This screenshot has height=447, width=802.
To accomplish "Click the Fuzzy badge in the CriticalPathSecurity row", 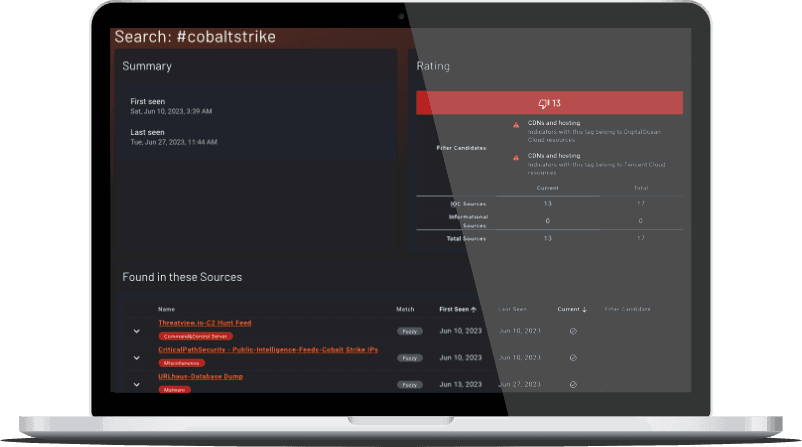I will point(410,358).
